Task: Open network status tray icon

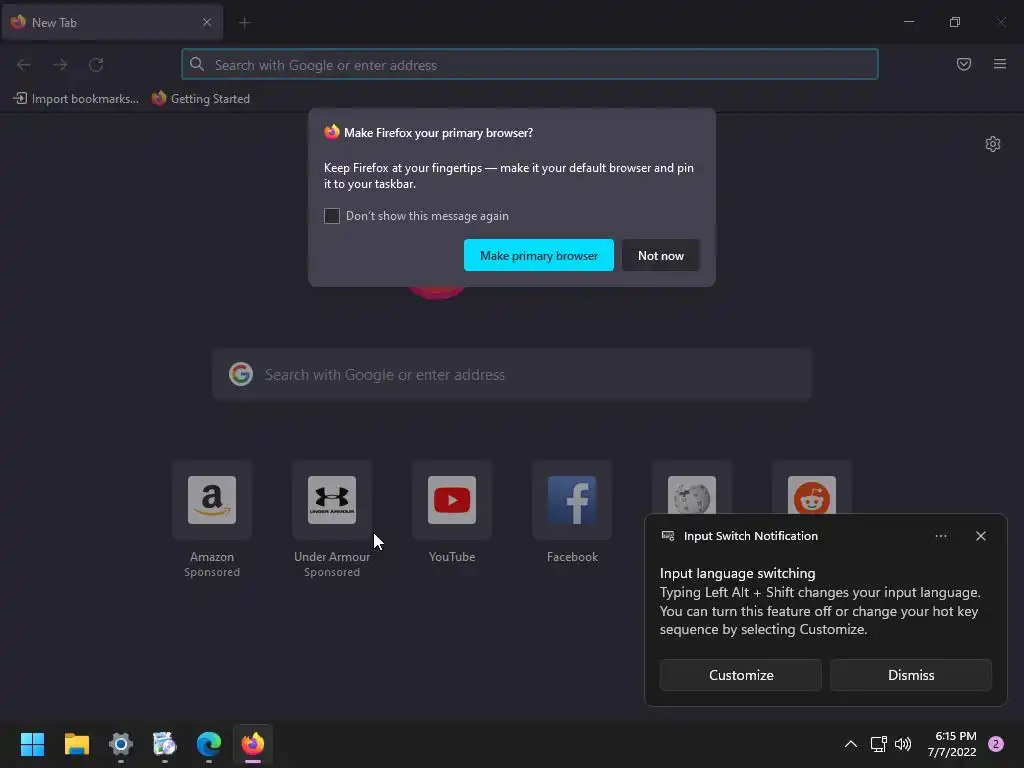Action: click(878, 743)
